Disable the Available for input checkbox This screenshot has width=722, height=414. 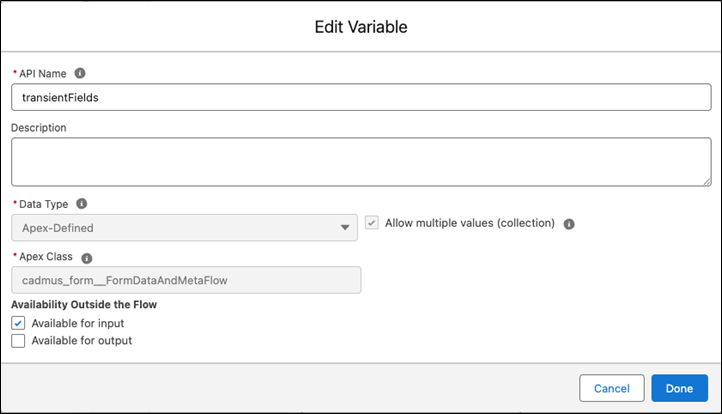click(18, 323)
